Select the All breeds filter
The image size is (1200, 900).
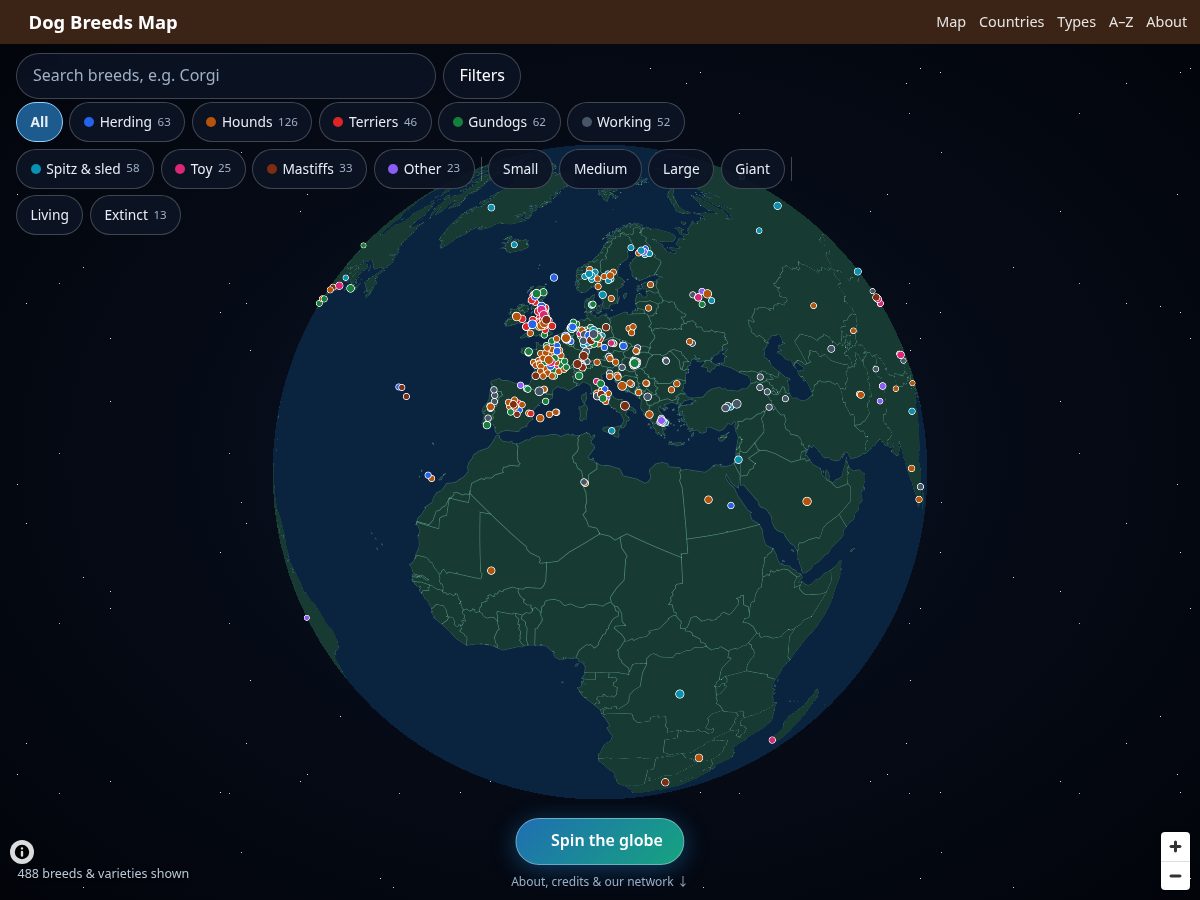click(39, 122)
